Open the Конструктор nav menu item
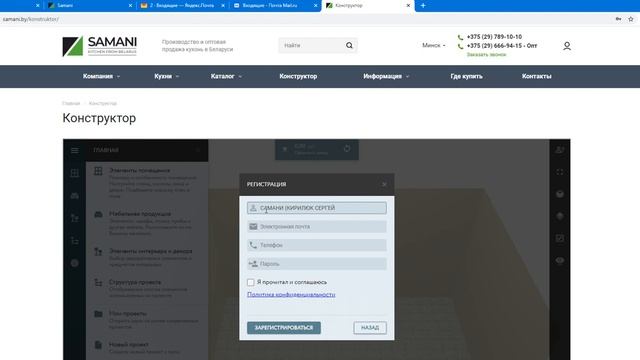This screenshot has width=640, height=360. point(298,76)
